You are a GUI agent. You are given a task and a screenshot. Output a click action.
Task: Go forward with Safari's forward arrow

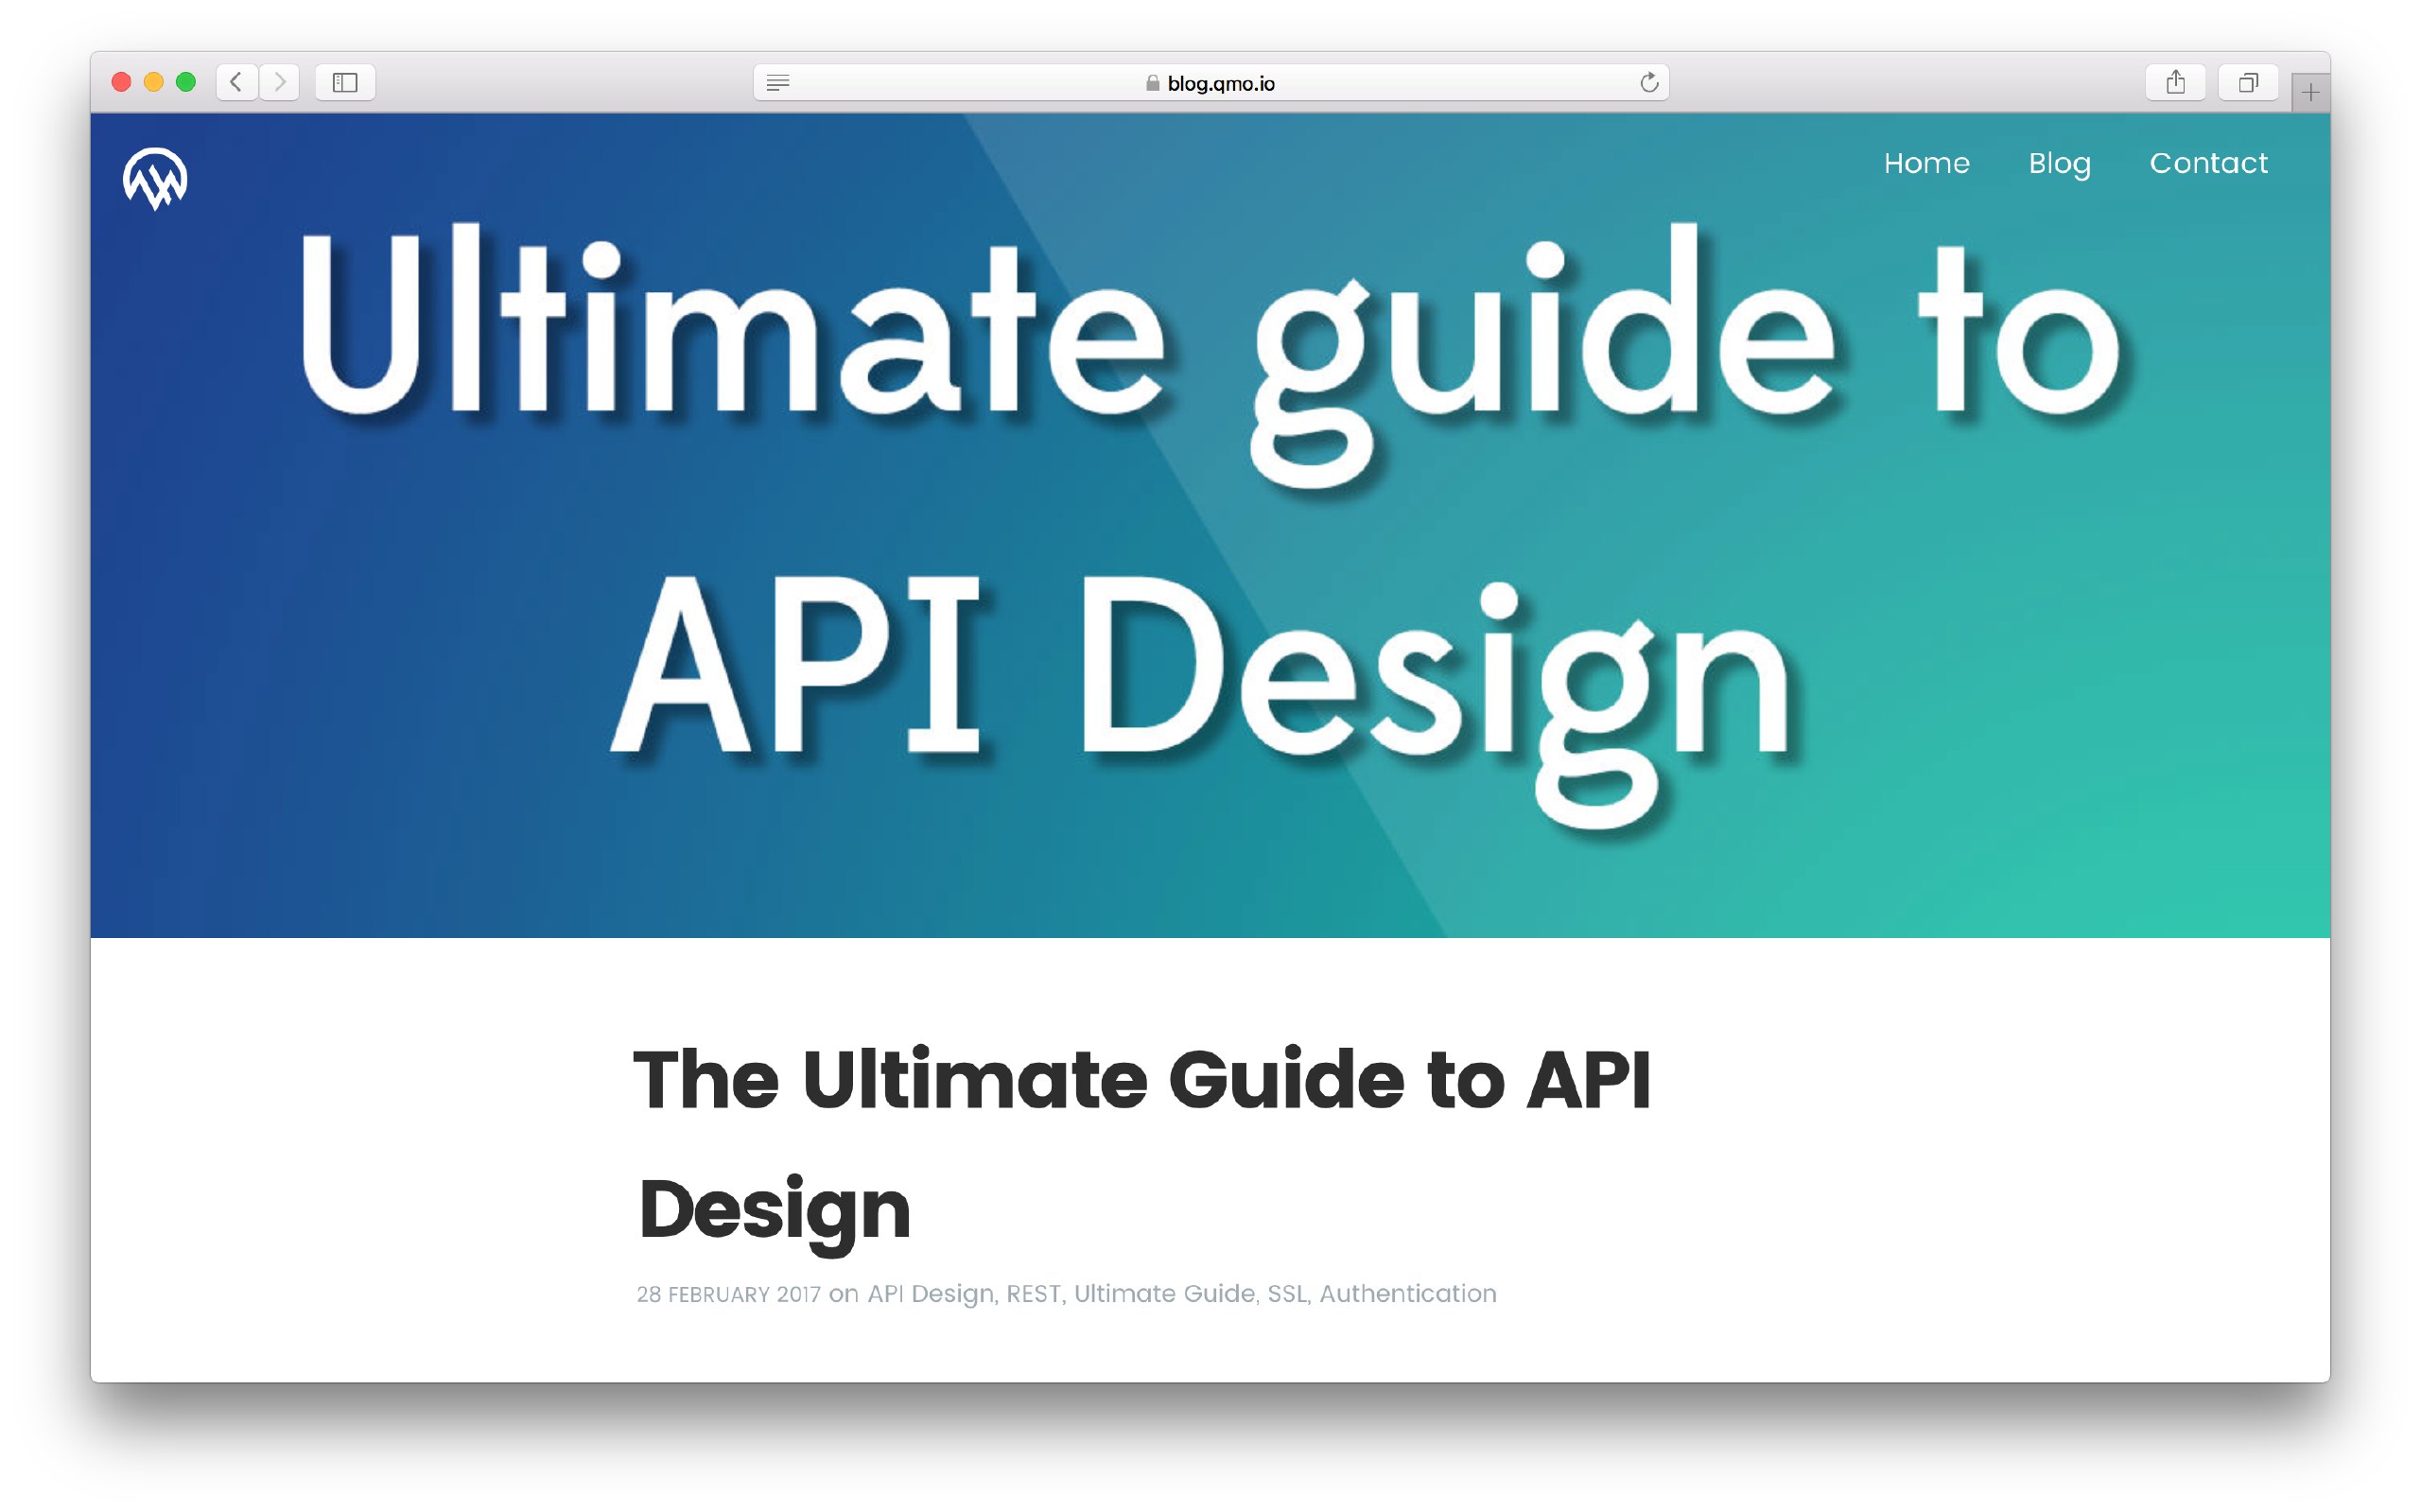coord(280,82)
